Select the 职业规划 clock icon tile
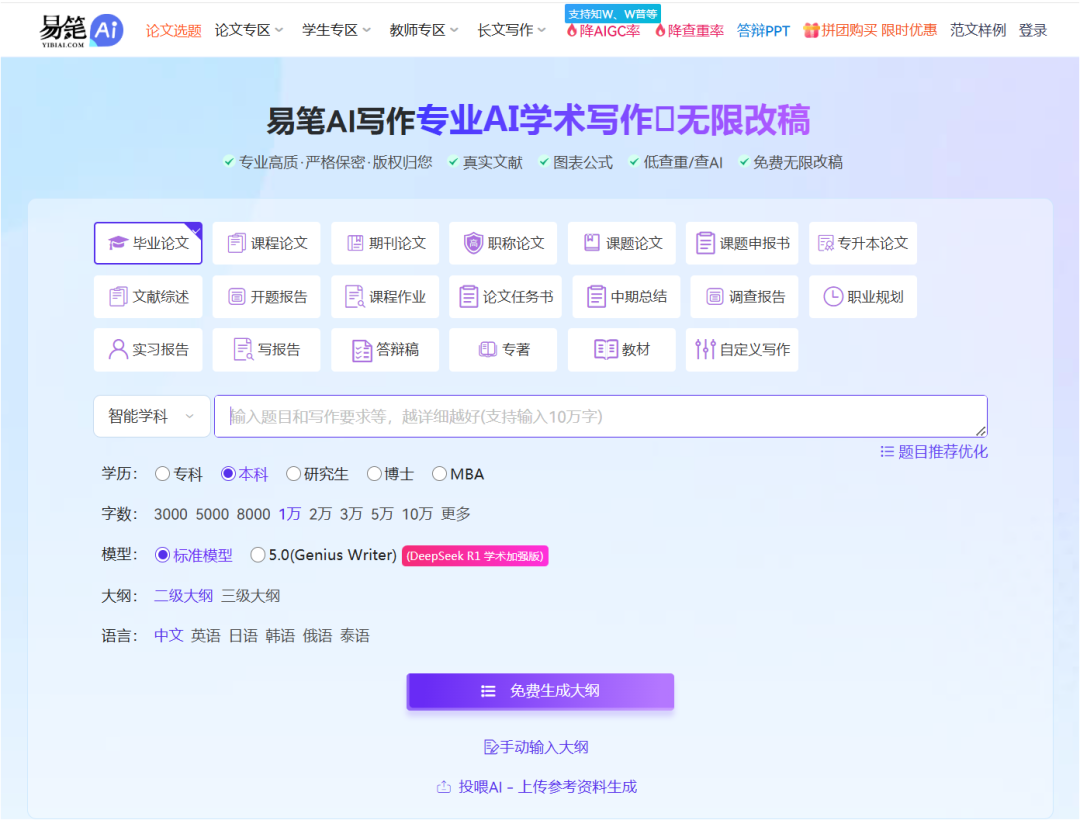 (x=862, y=296)
